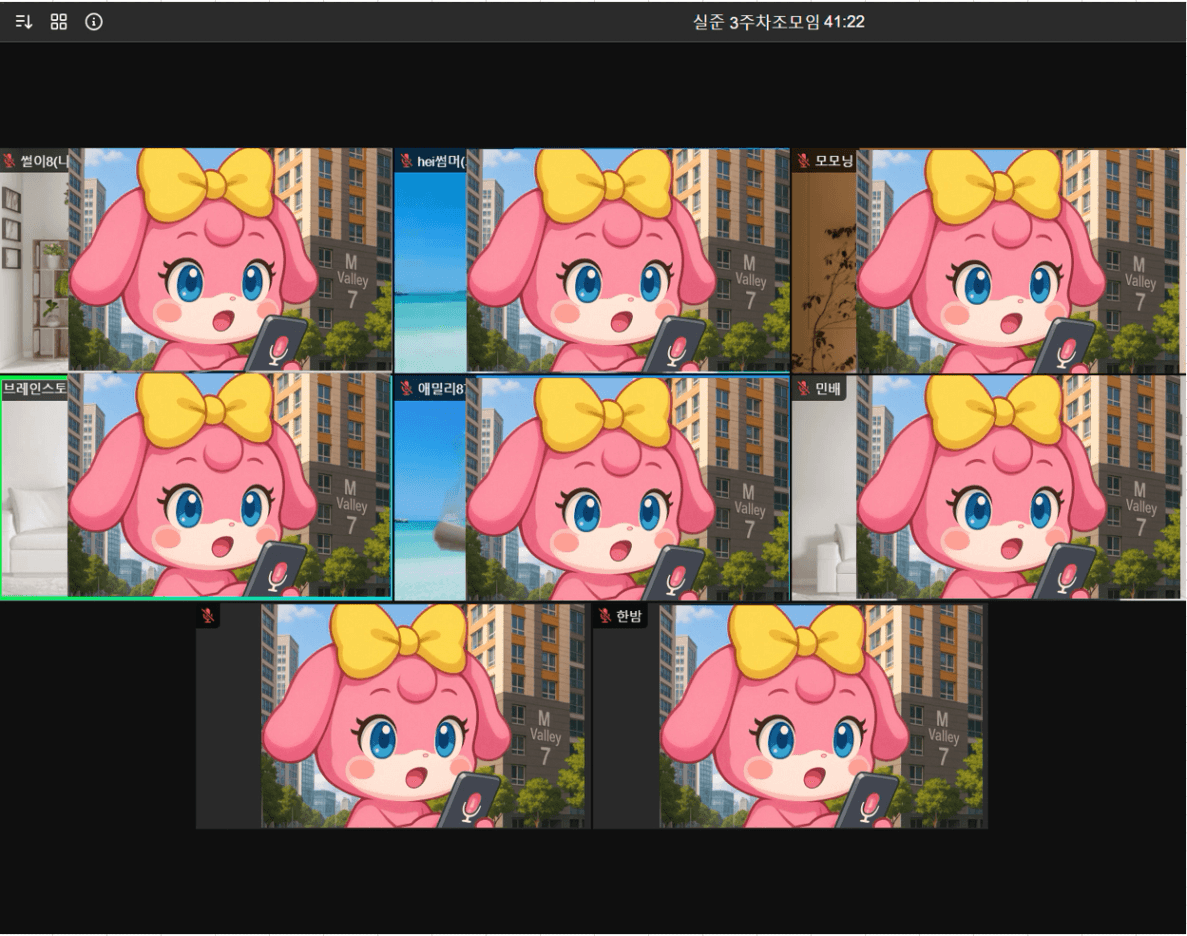This screenshot has height=936, width=1187.
Task: Click the muted mic icon on 모모닝
Action: (x=803, y=161)
